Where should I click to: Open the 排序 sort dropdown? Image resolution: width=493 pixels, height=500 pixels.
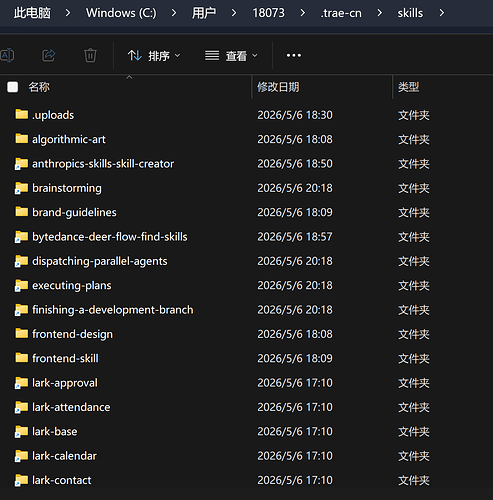pos(154,56)
